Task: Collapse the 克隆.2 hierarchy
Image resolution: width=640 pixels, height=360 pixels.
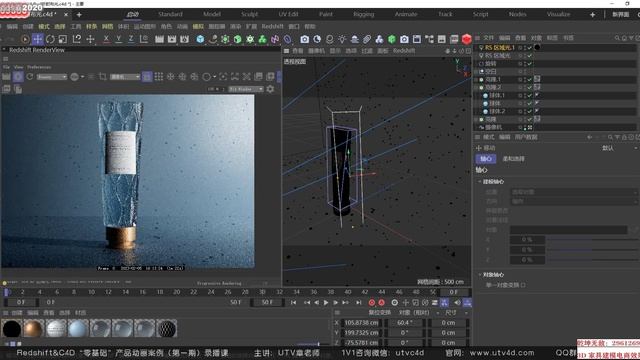Action: pos(476,87)
